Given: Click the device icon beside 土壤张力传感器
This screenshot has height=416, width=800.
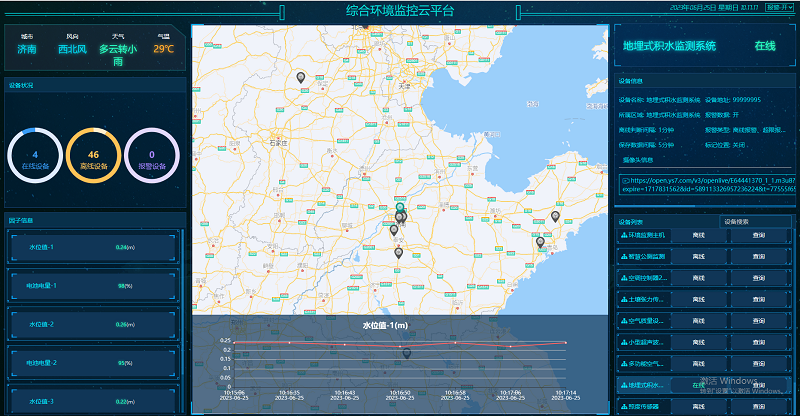Looking at the screenshot, I should (x=622, y=298).
